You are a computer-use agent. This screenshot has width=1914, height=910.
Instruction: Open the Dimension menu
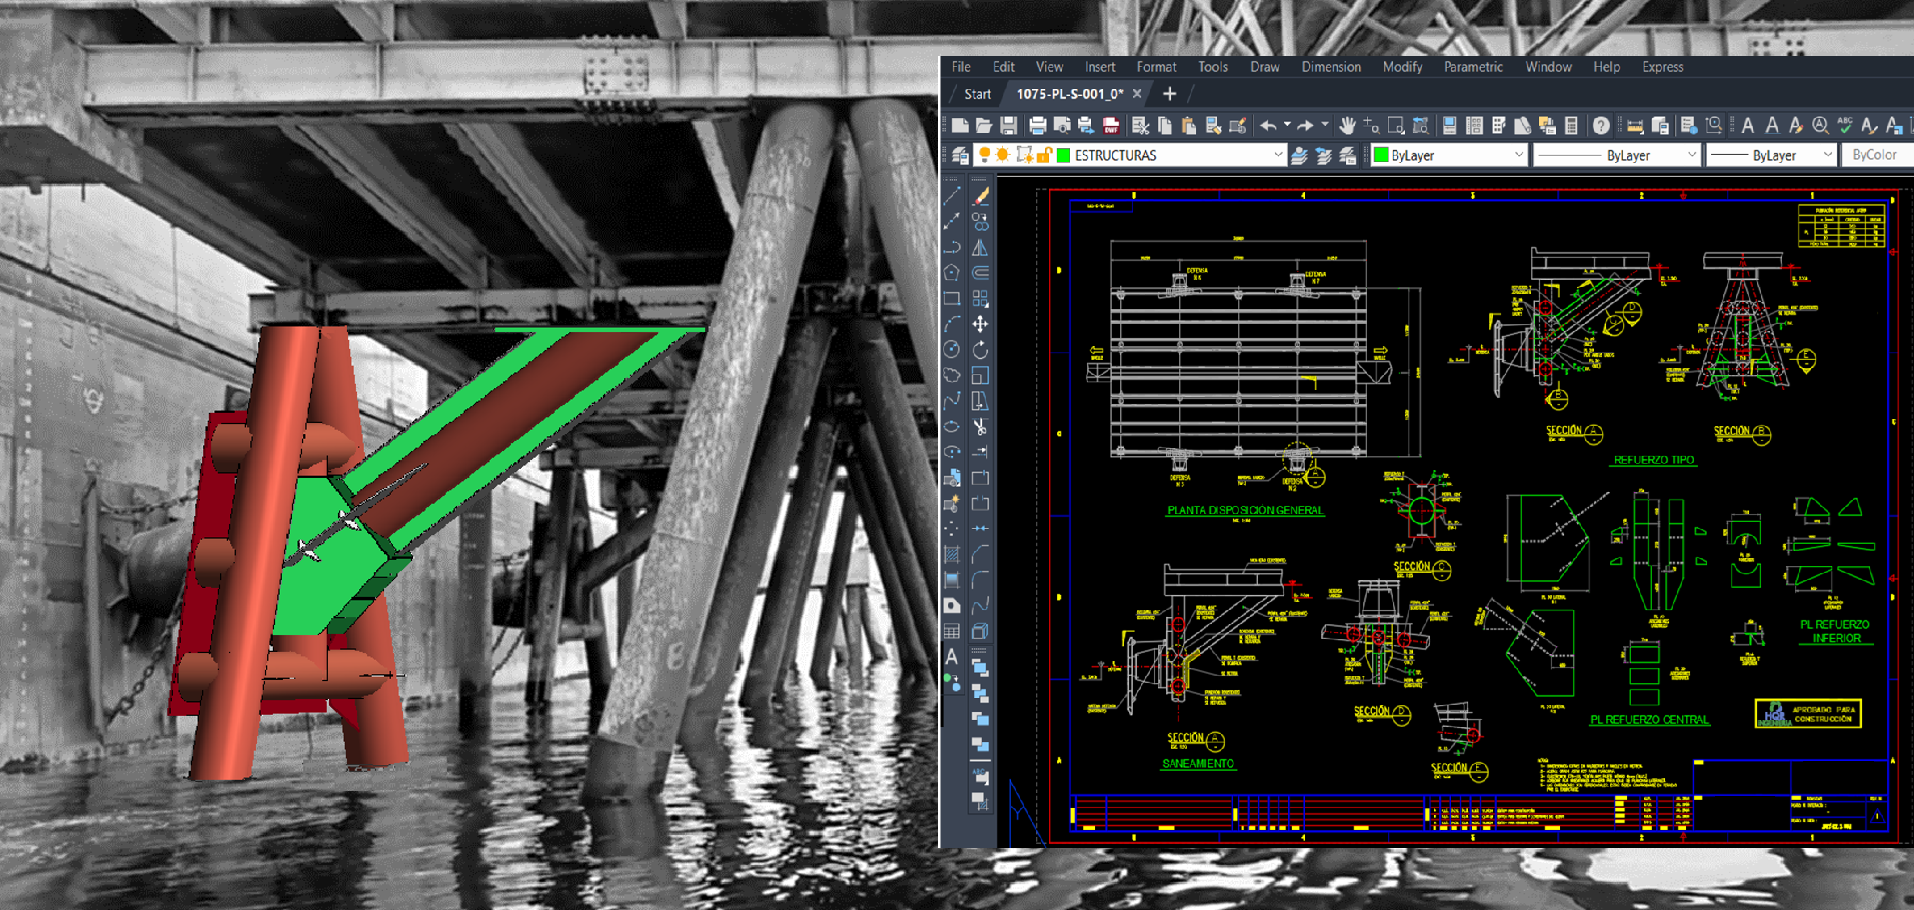tap(1330, 67)
